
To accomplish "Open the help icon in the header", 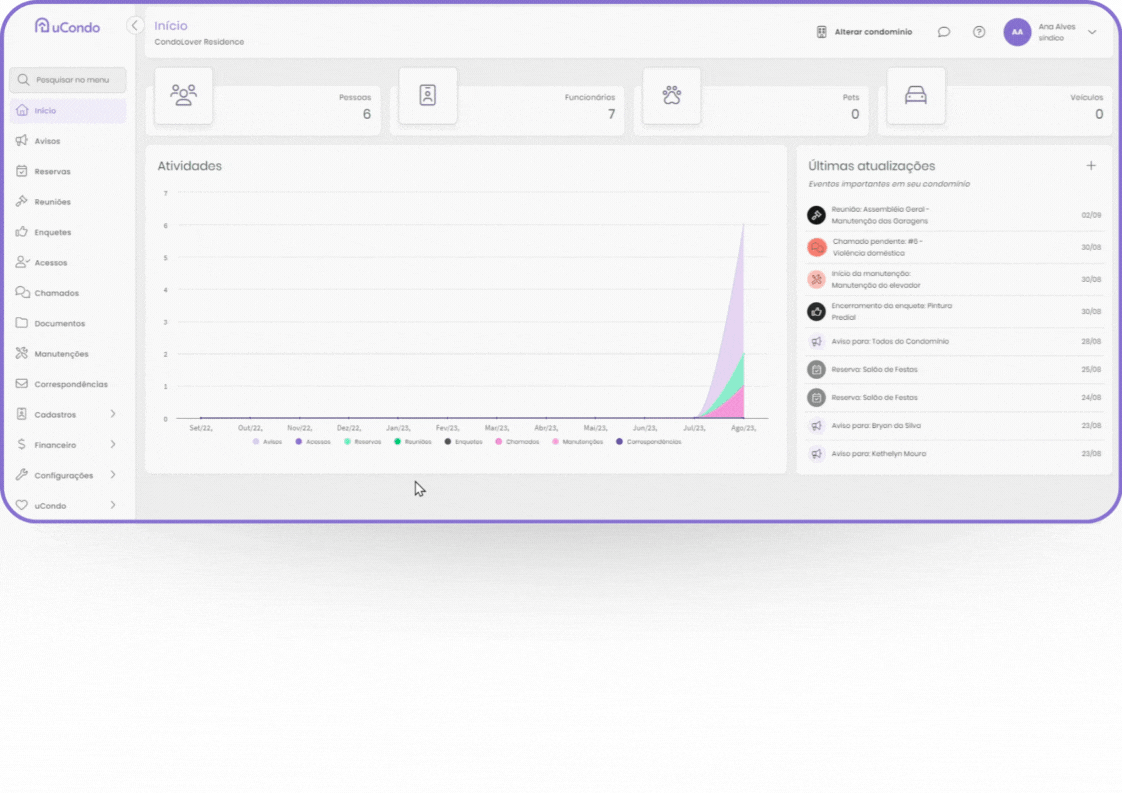I will pyautogui.click(x=978, y=31).
